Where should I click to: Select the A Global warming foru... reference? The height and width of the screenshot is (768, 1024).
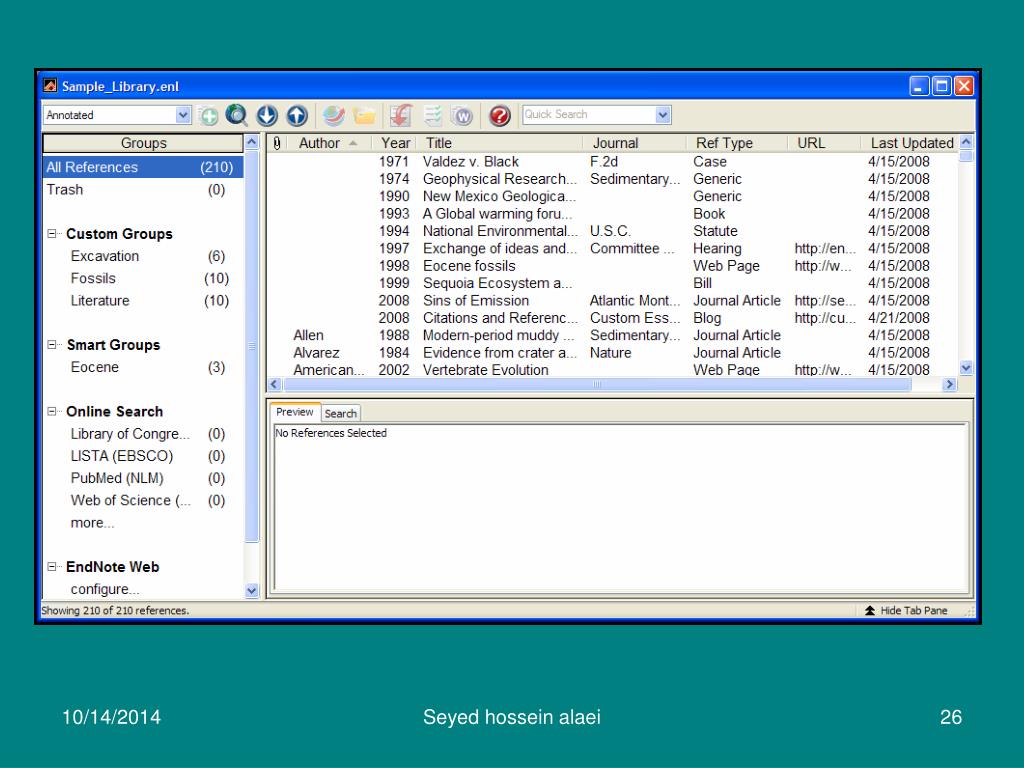(611, 214)
